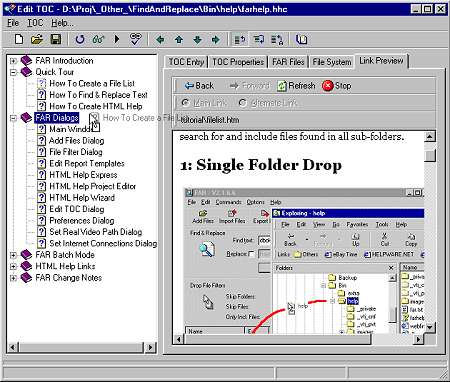Open the TOC menu

35,23
